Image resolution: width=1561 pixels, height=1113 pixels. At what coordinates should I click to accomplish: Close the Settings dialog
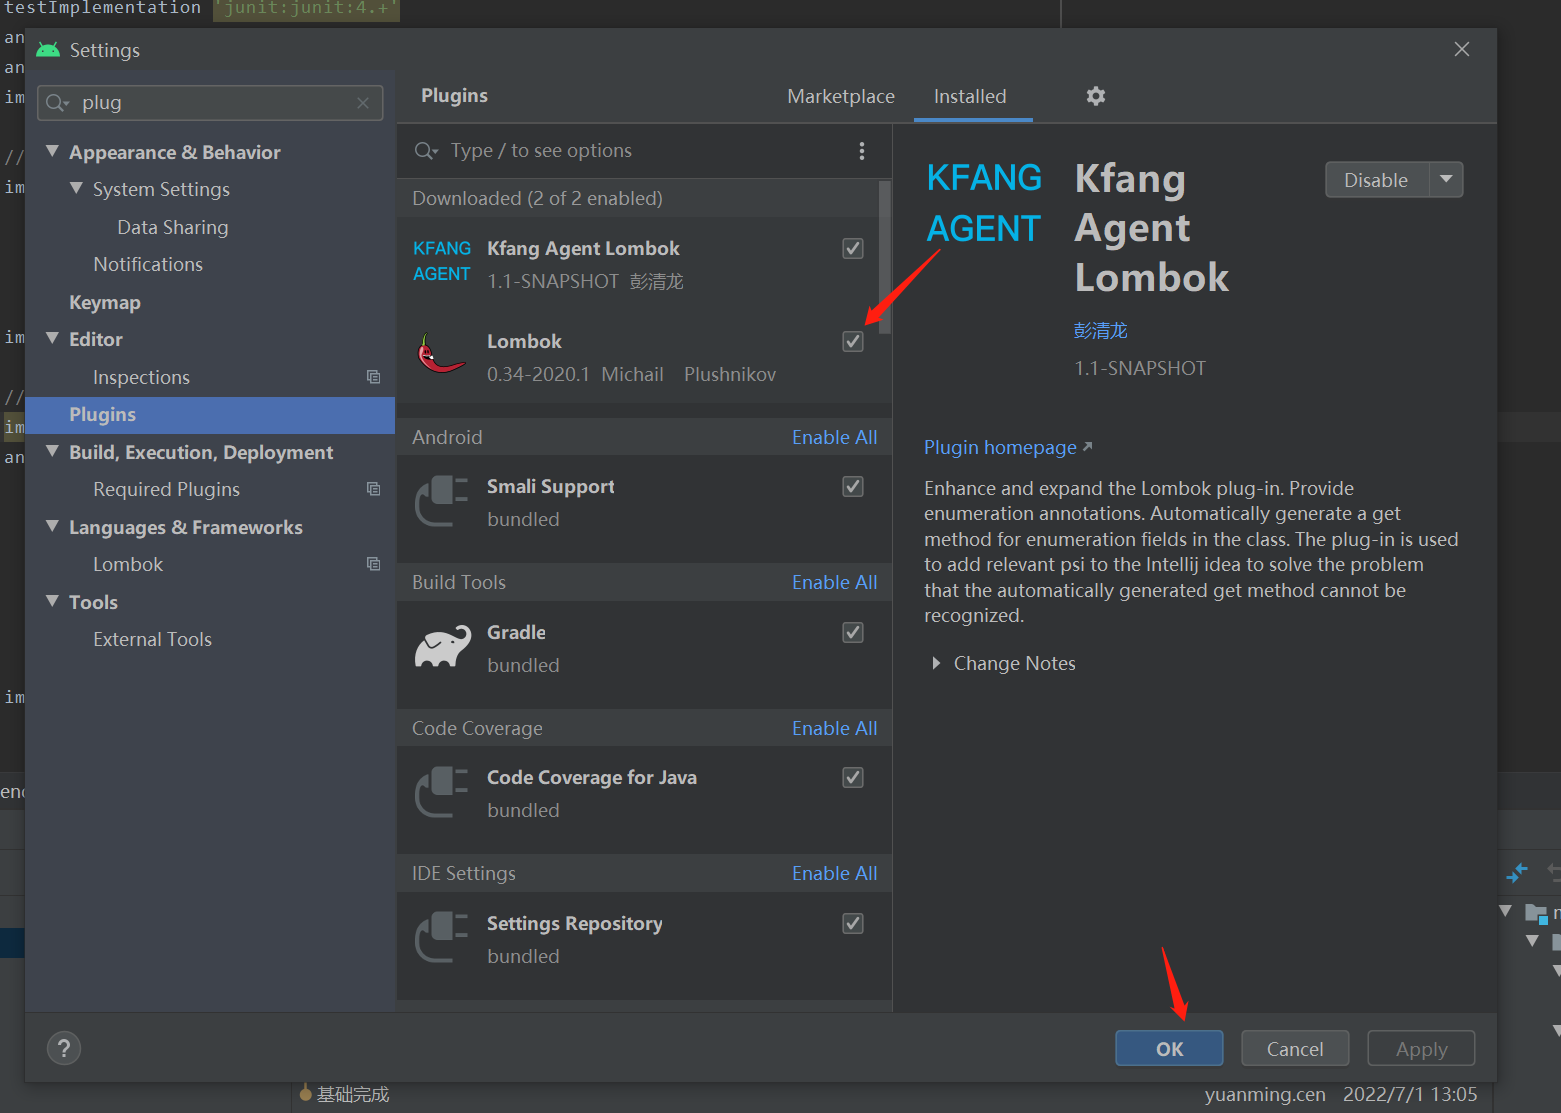point(1462,49)
